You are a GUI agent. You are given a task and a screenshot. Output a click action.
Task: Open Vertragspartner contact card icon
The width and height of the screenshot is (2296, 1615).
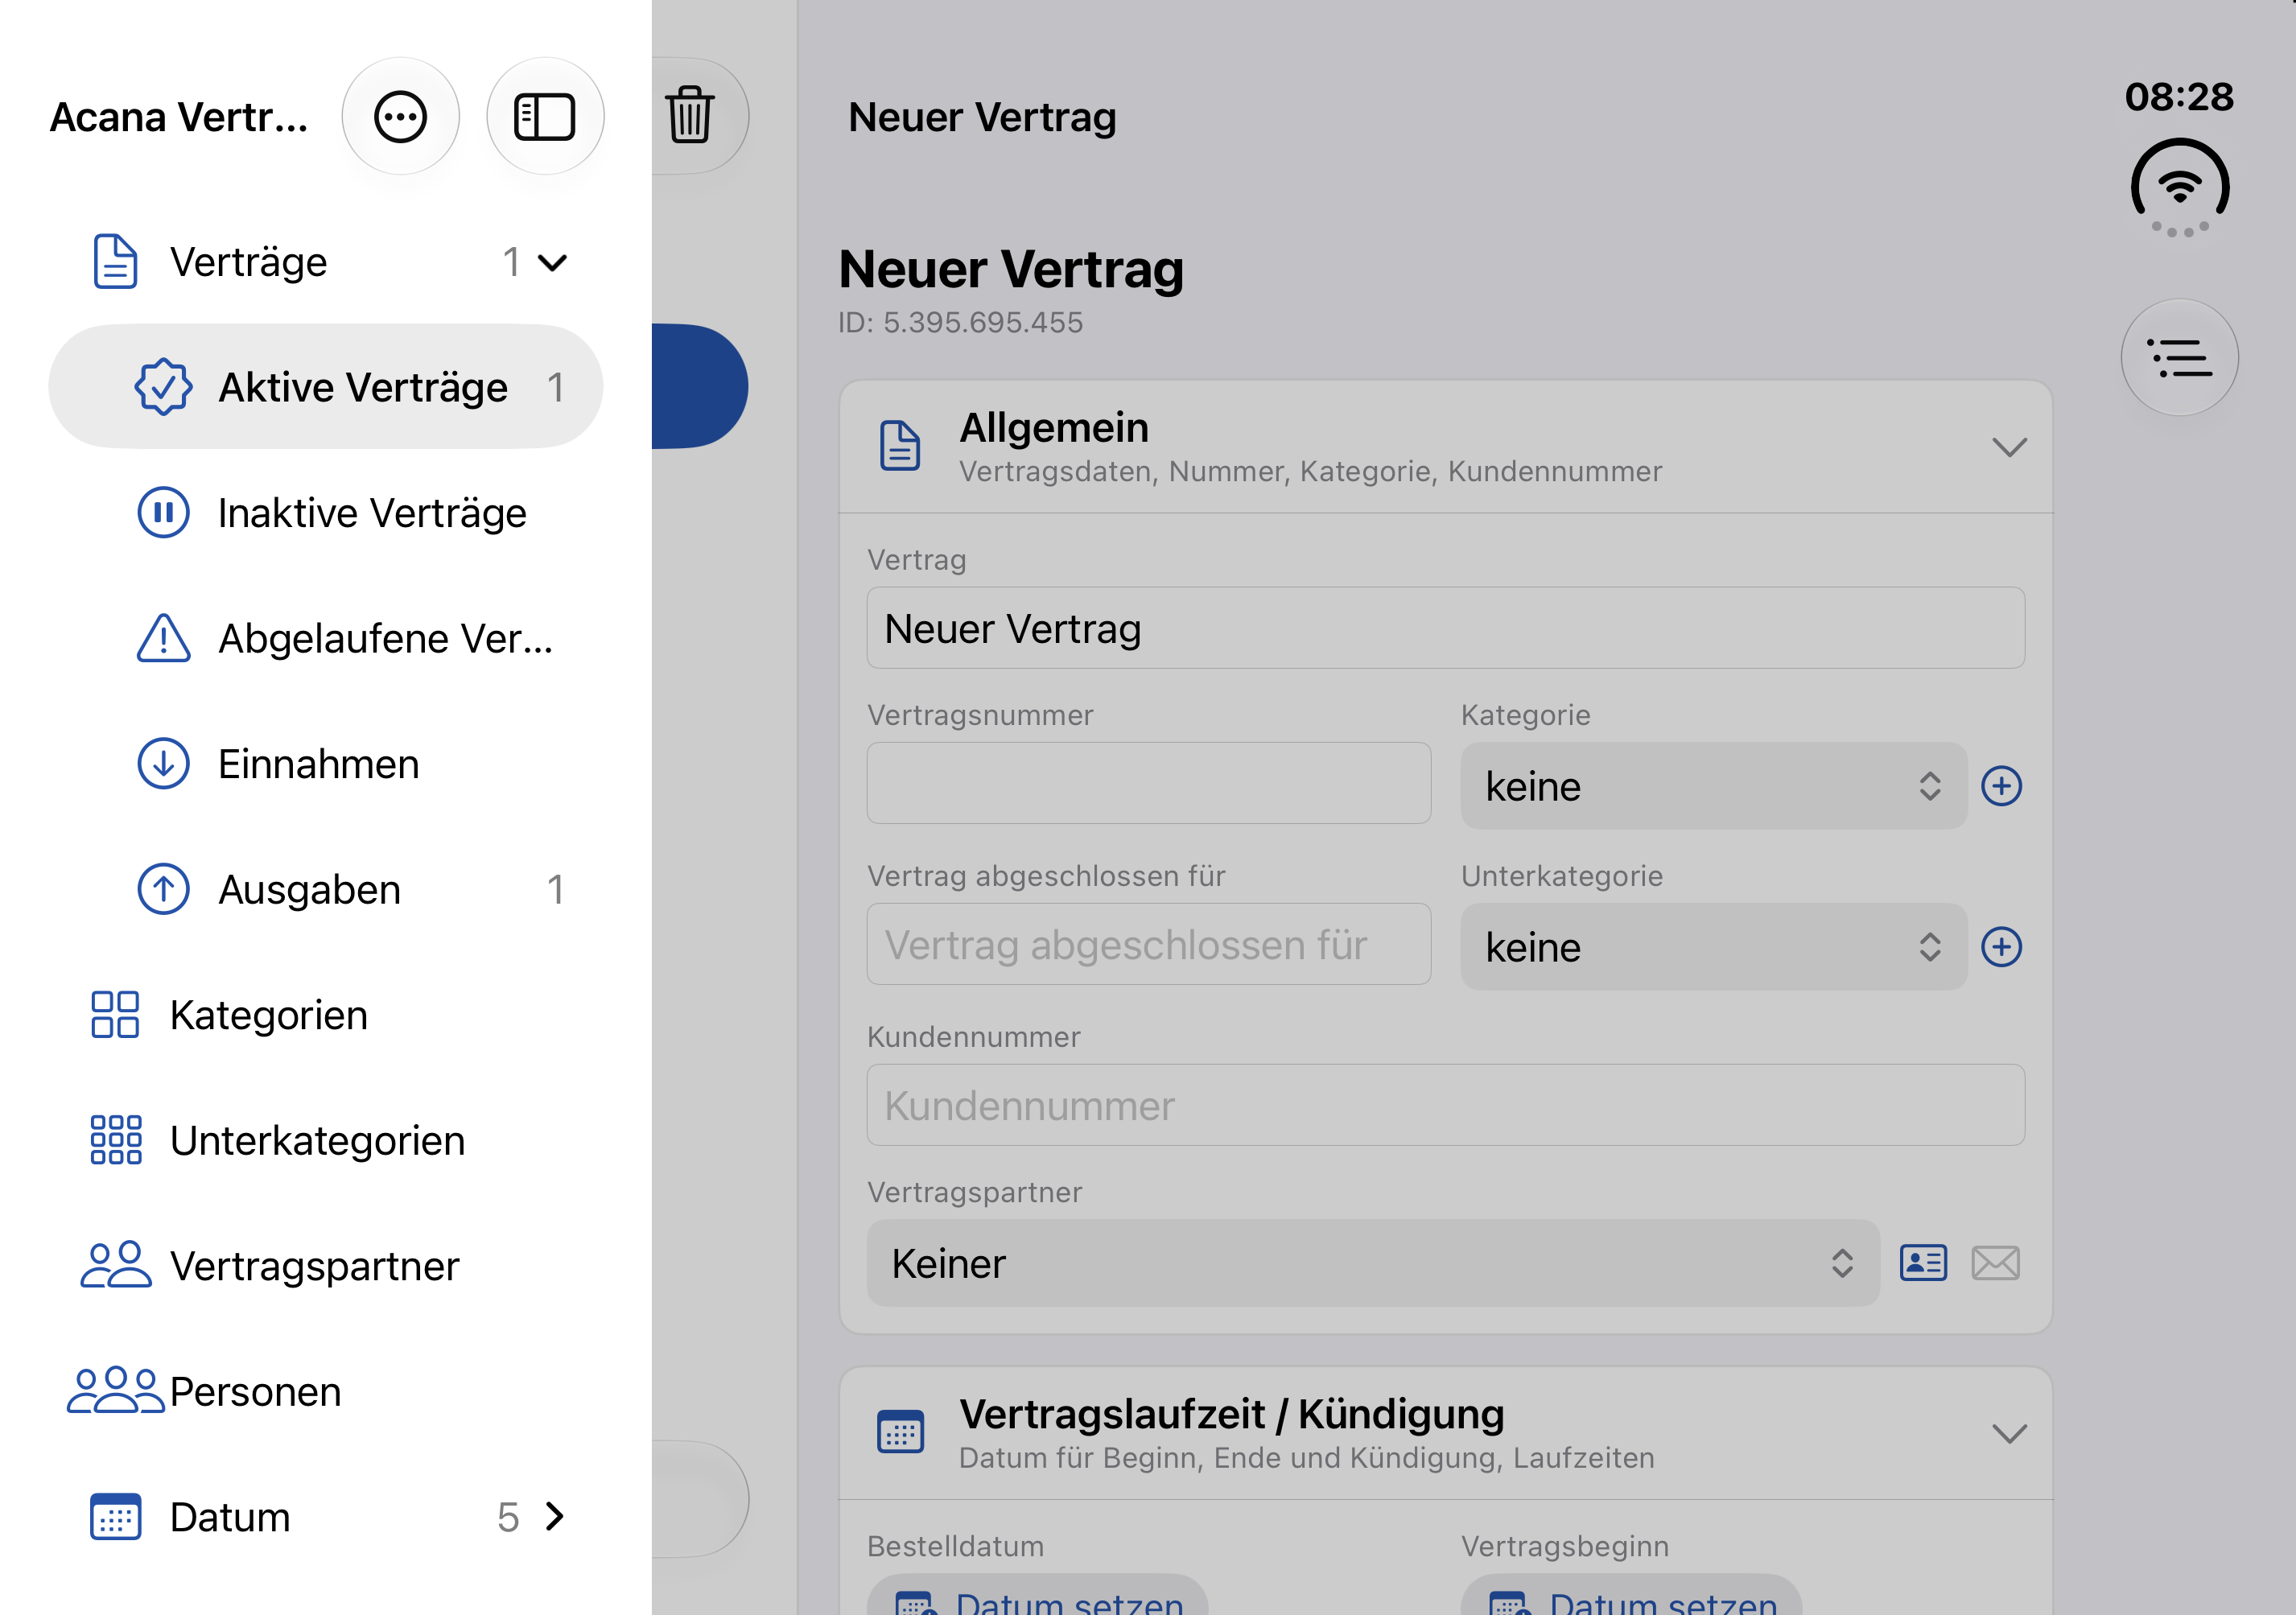1923,1263
